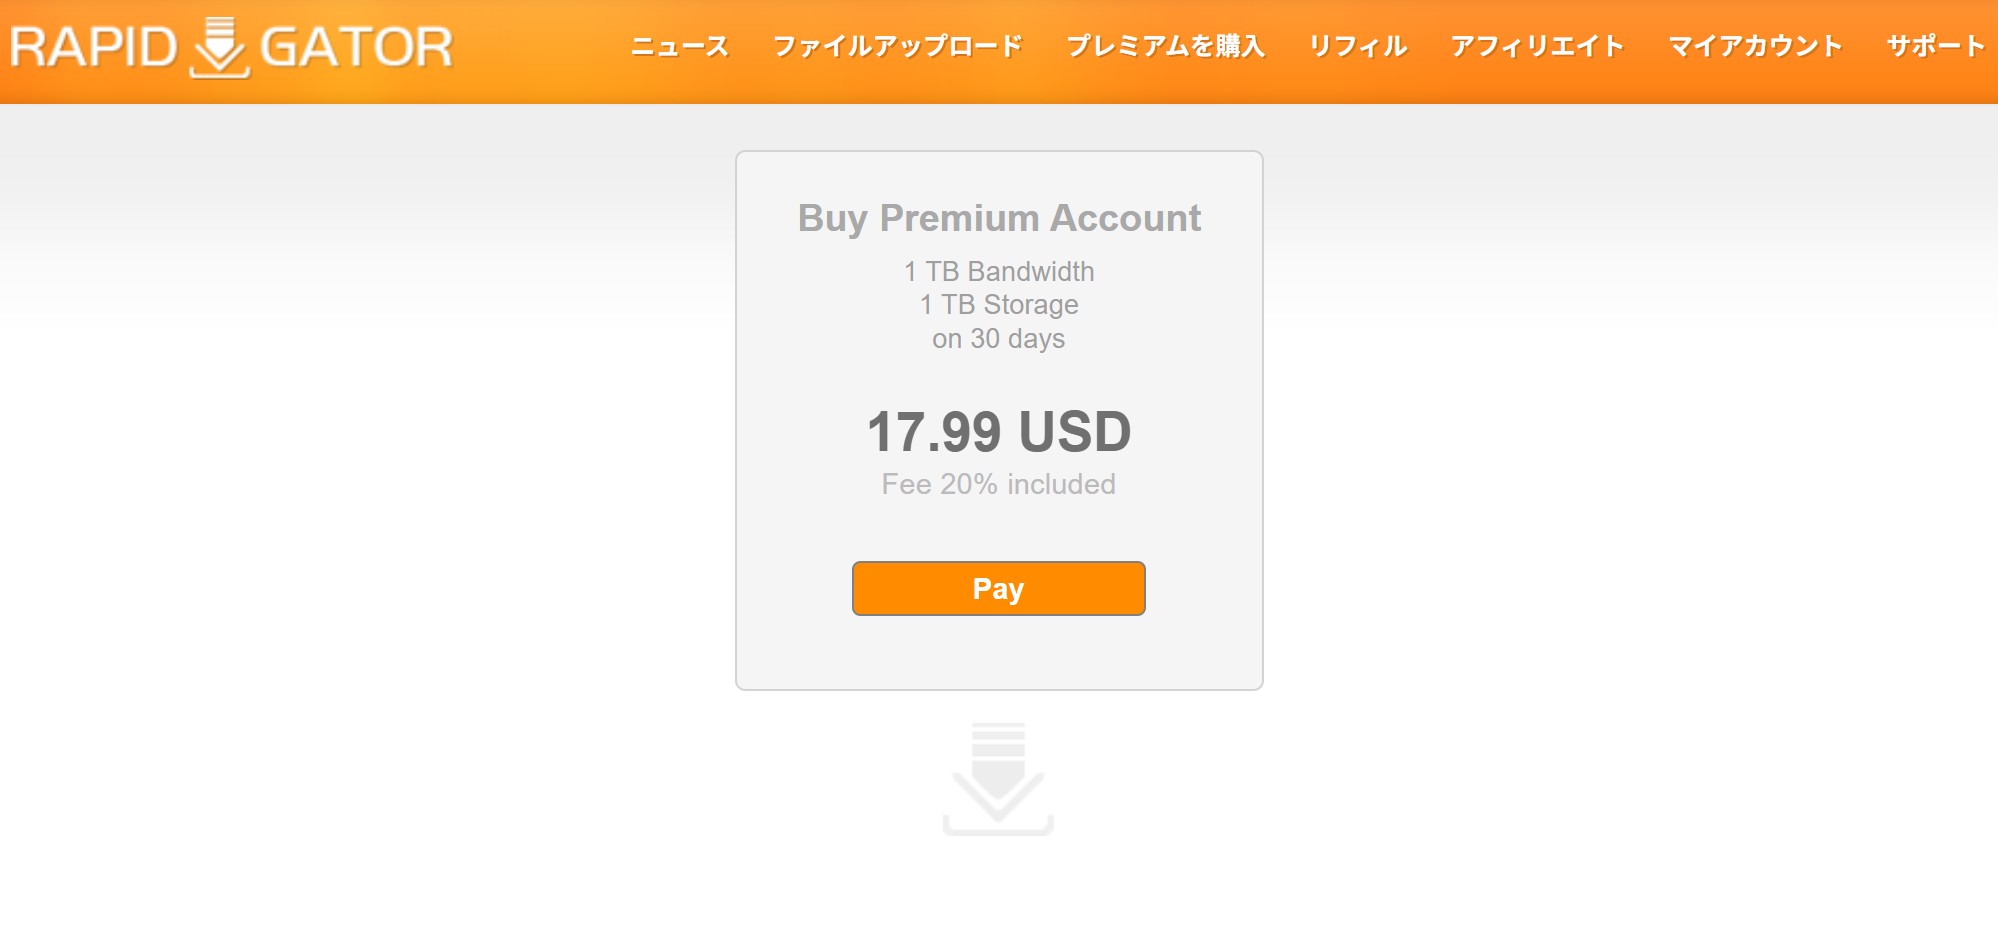Click the download arrow icon in the RapidGator logo

click(x=219, y=47)
